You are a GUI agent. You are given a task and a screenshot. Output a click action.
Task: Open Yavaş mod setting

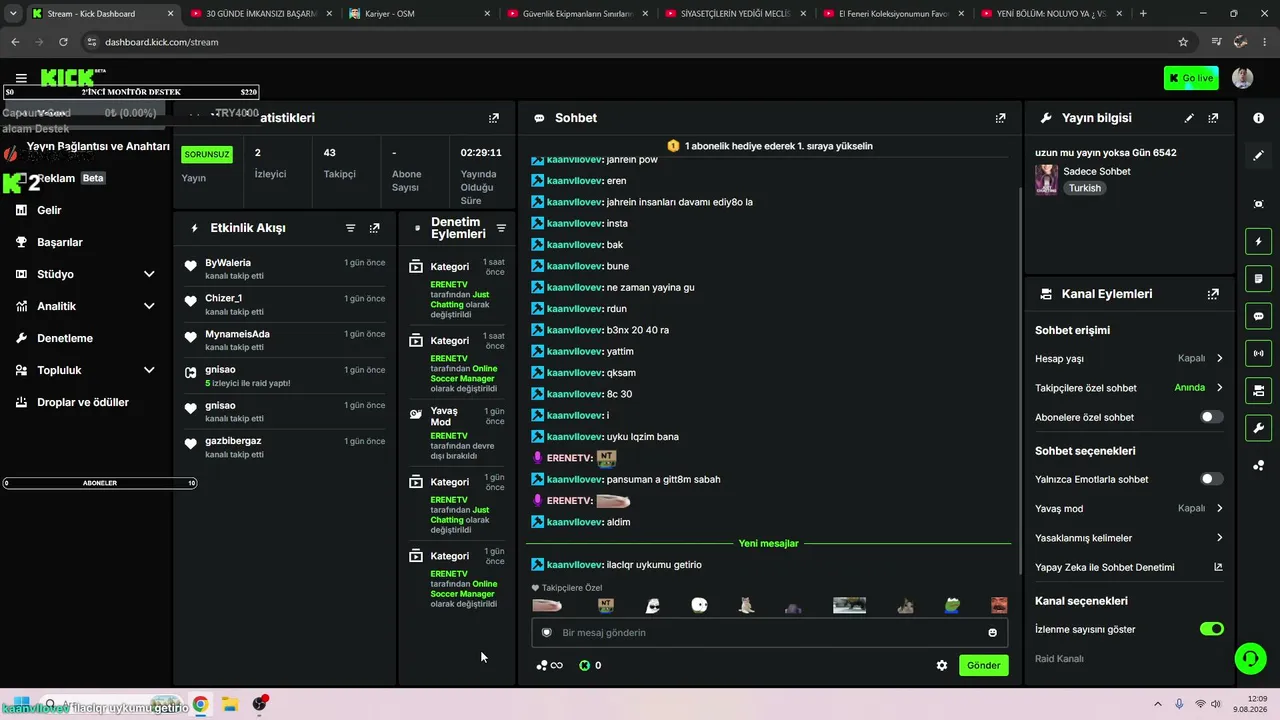1129,508
